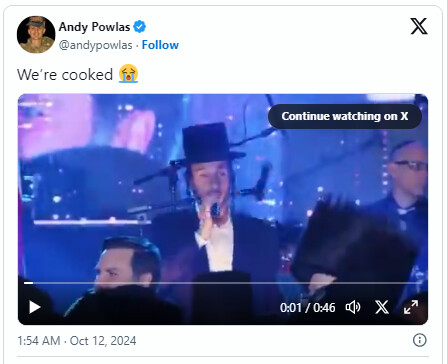Open the tweet info icon
The height and width of the screenshot is (364, 447).
[420, 340]
